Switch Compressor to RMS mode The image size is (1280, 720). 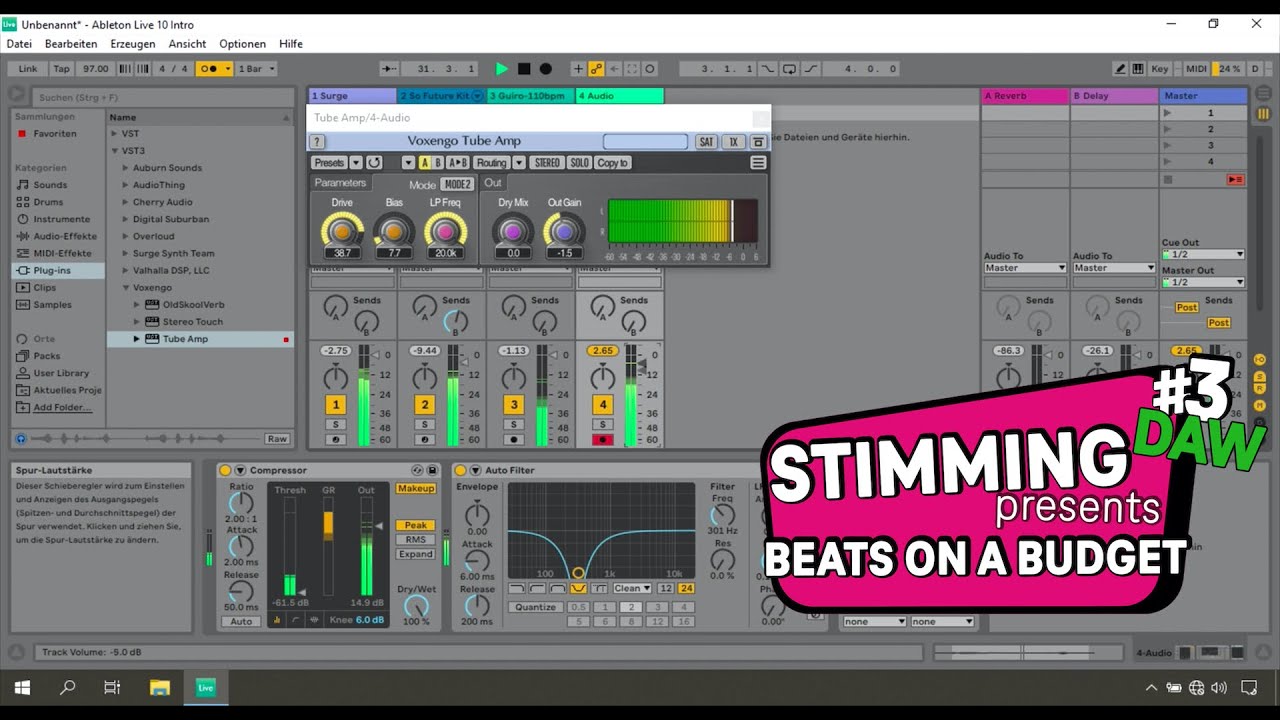[x=416, y=539]
